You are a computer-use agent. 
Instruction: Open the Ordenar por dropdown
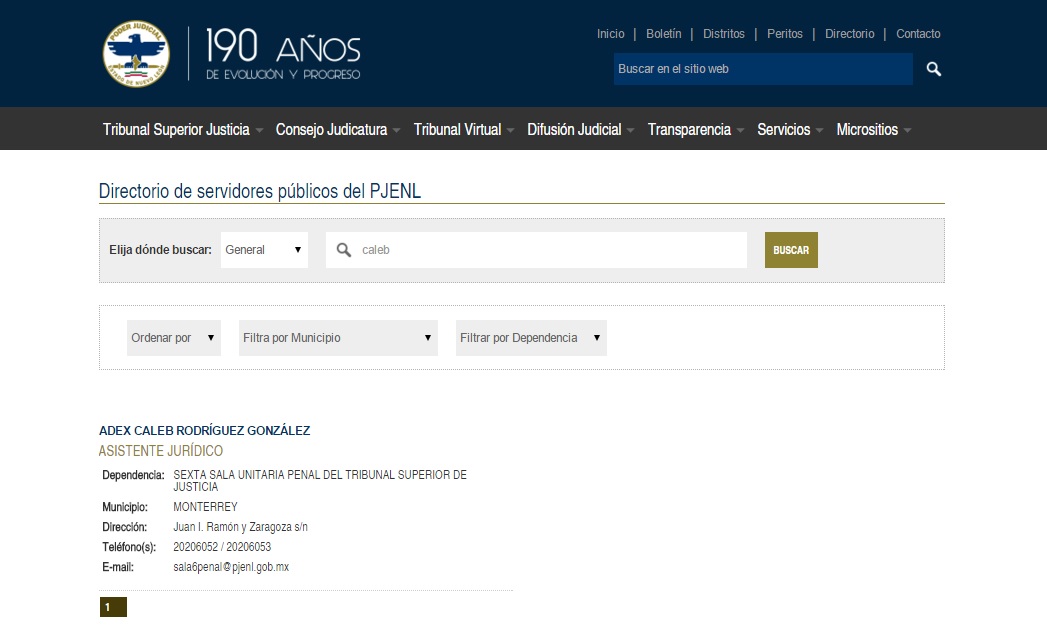(x=173, y=338)
